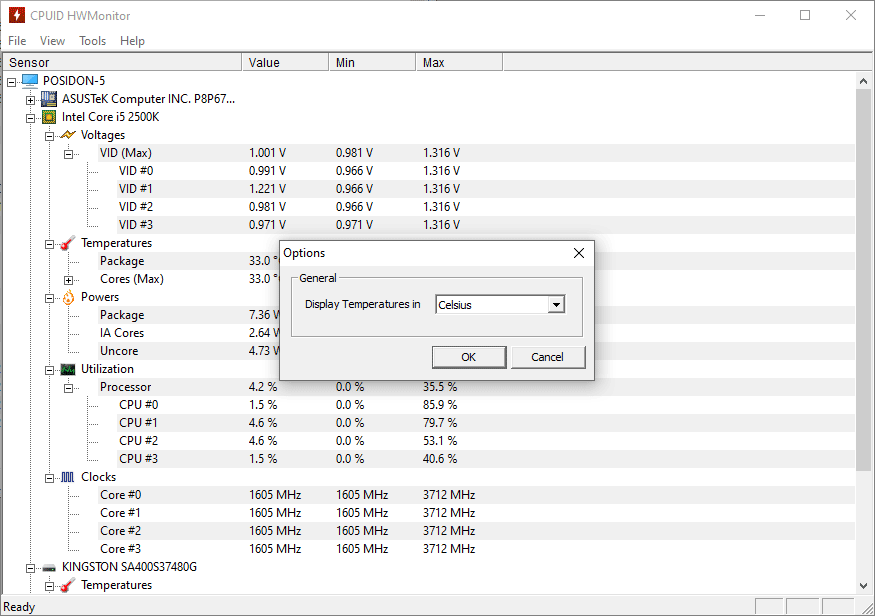Expand the Cores (Max) temperatures node
The height and width of the screenshot is (616, 875).
[68, 280]
